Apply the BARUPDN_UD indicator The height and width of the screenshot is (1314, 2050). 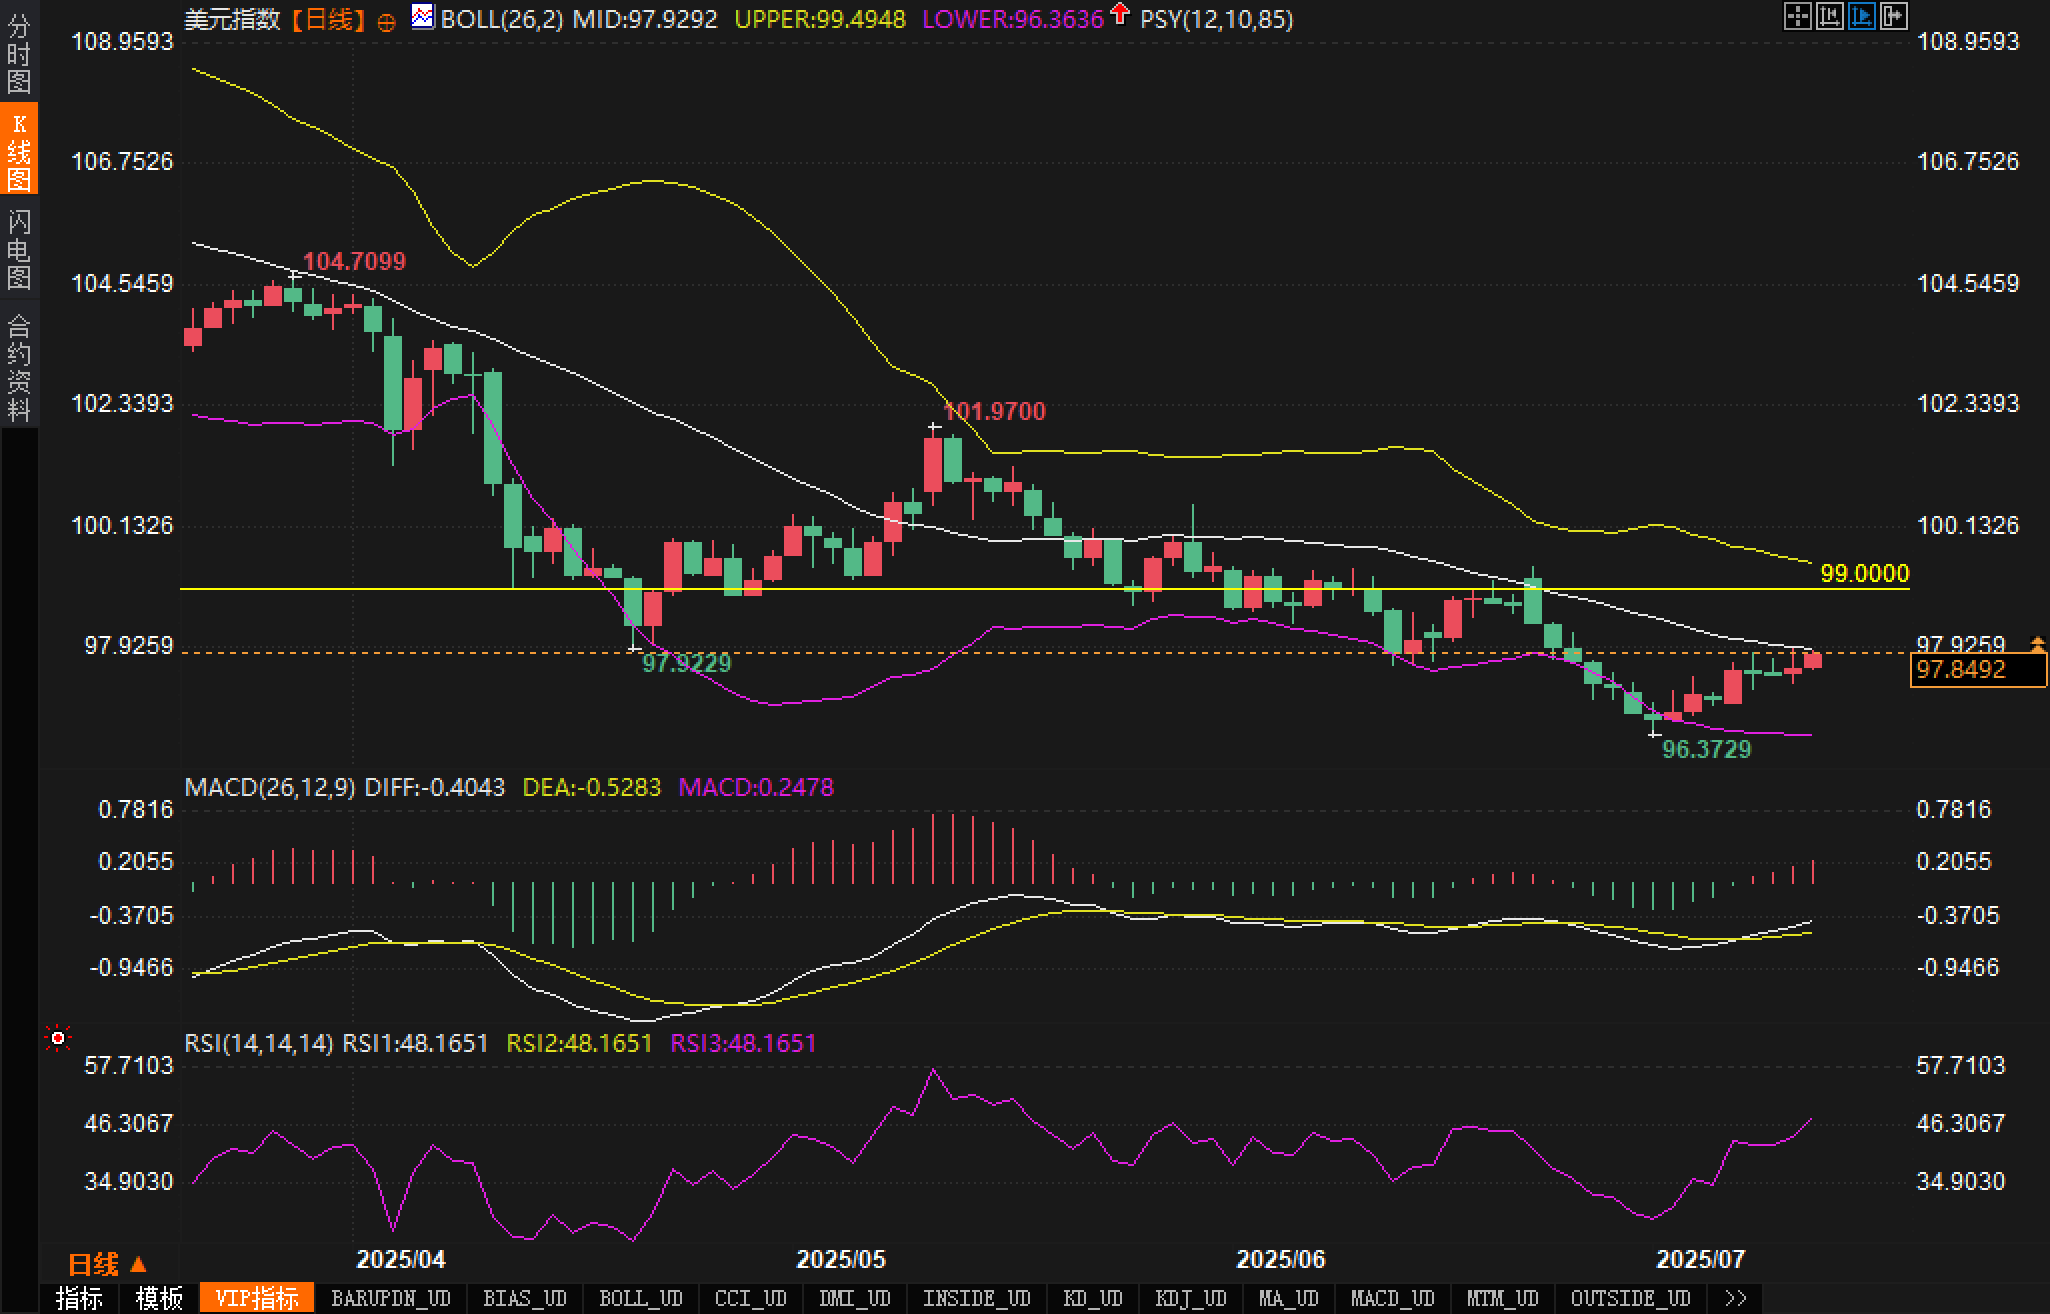(391, 1298)
